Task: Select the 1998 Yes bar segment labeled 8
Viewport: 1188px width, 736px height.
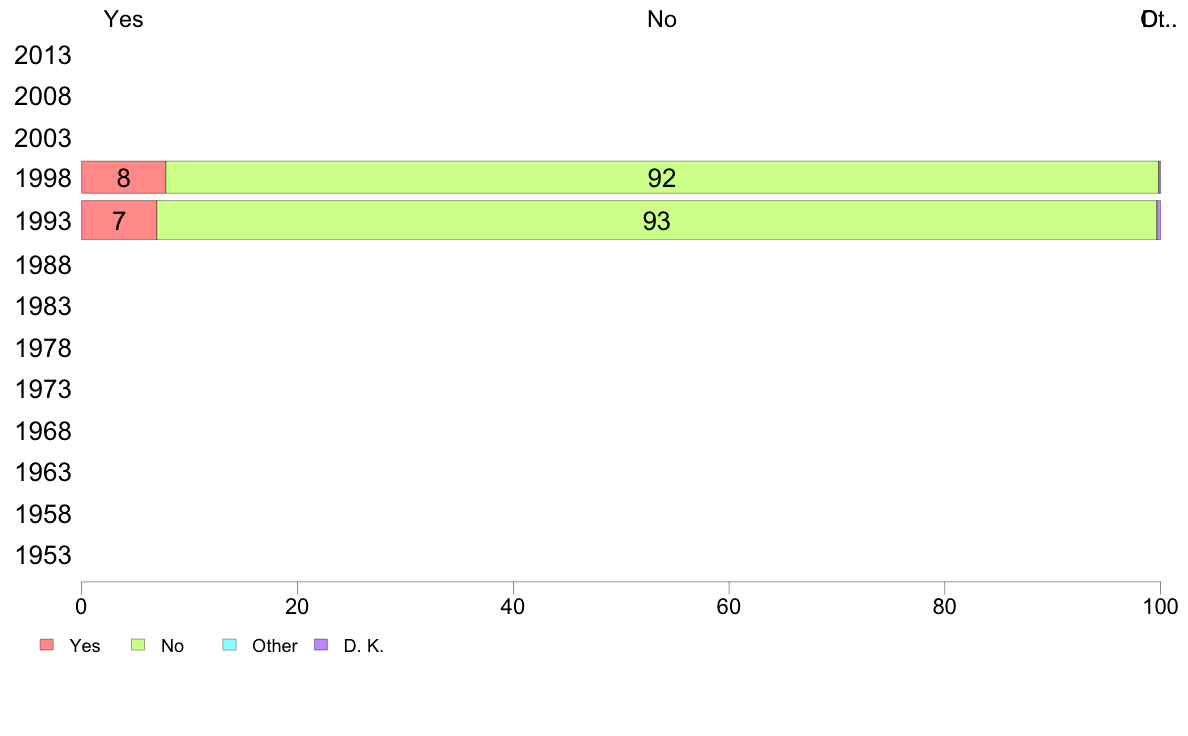Action: click(123, 177)
